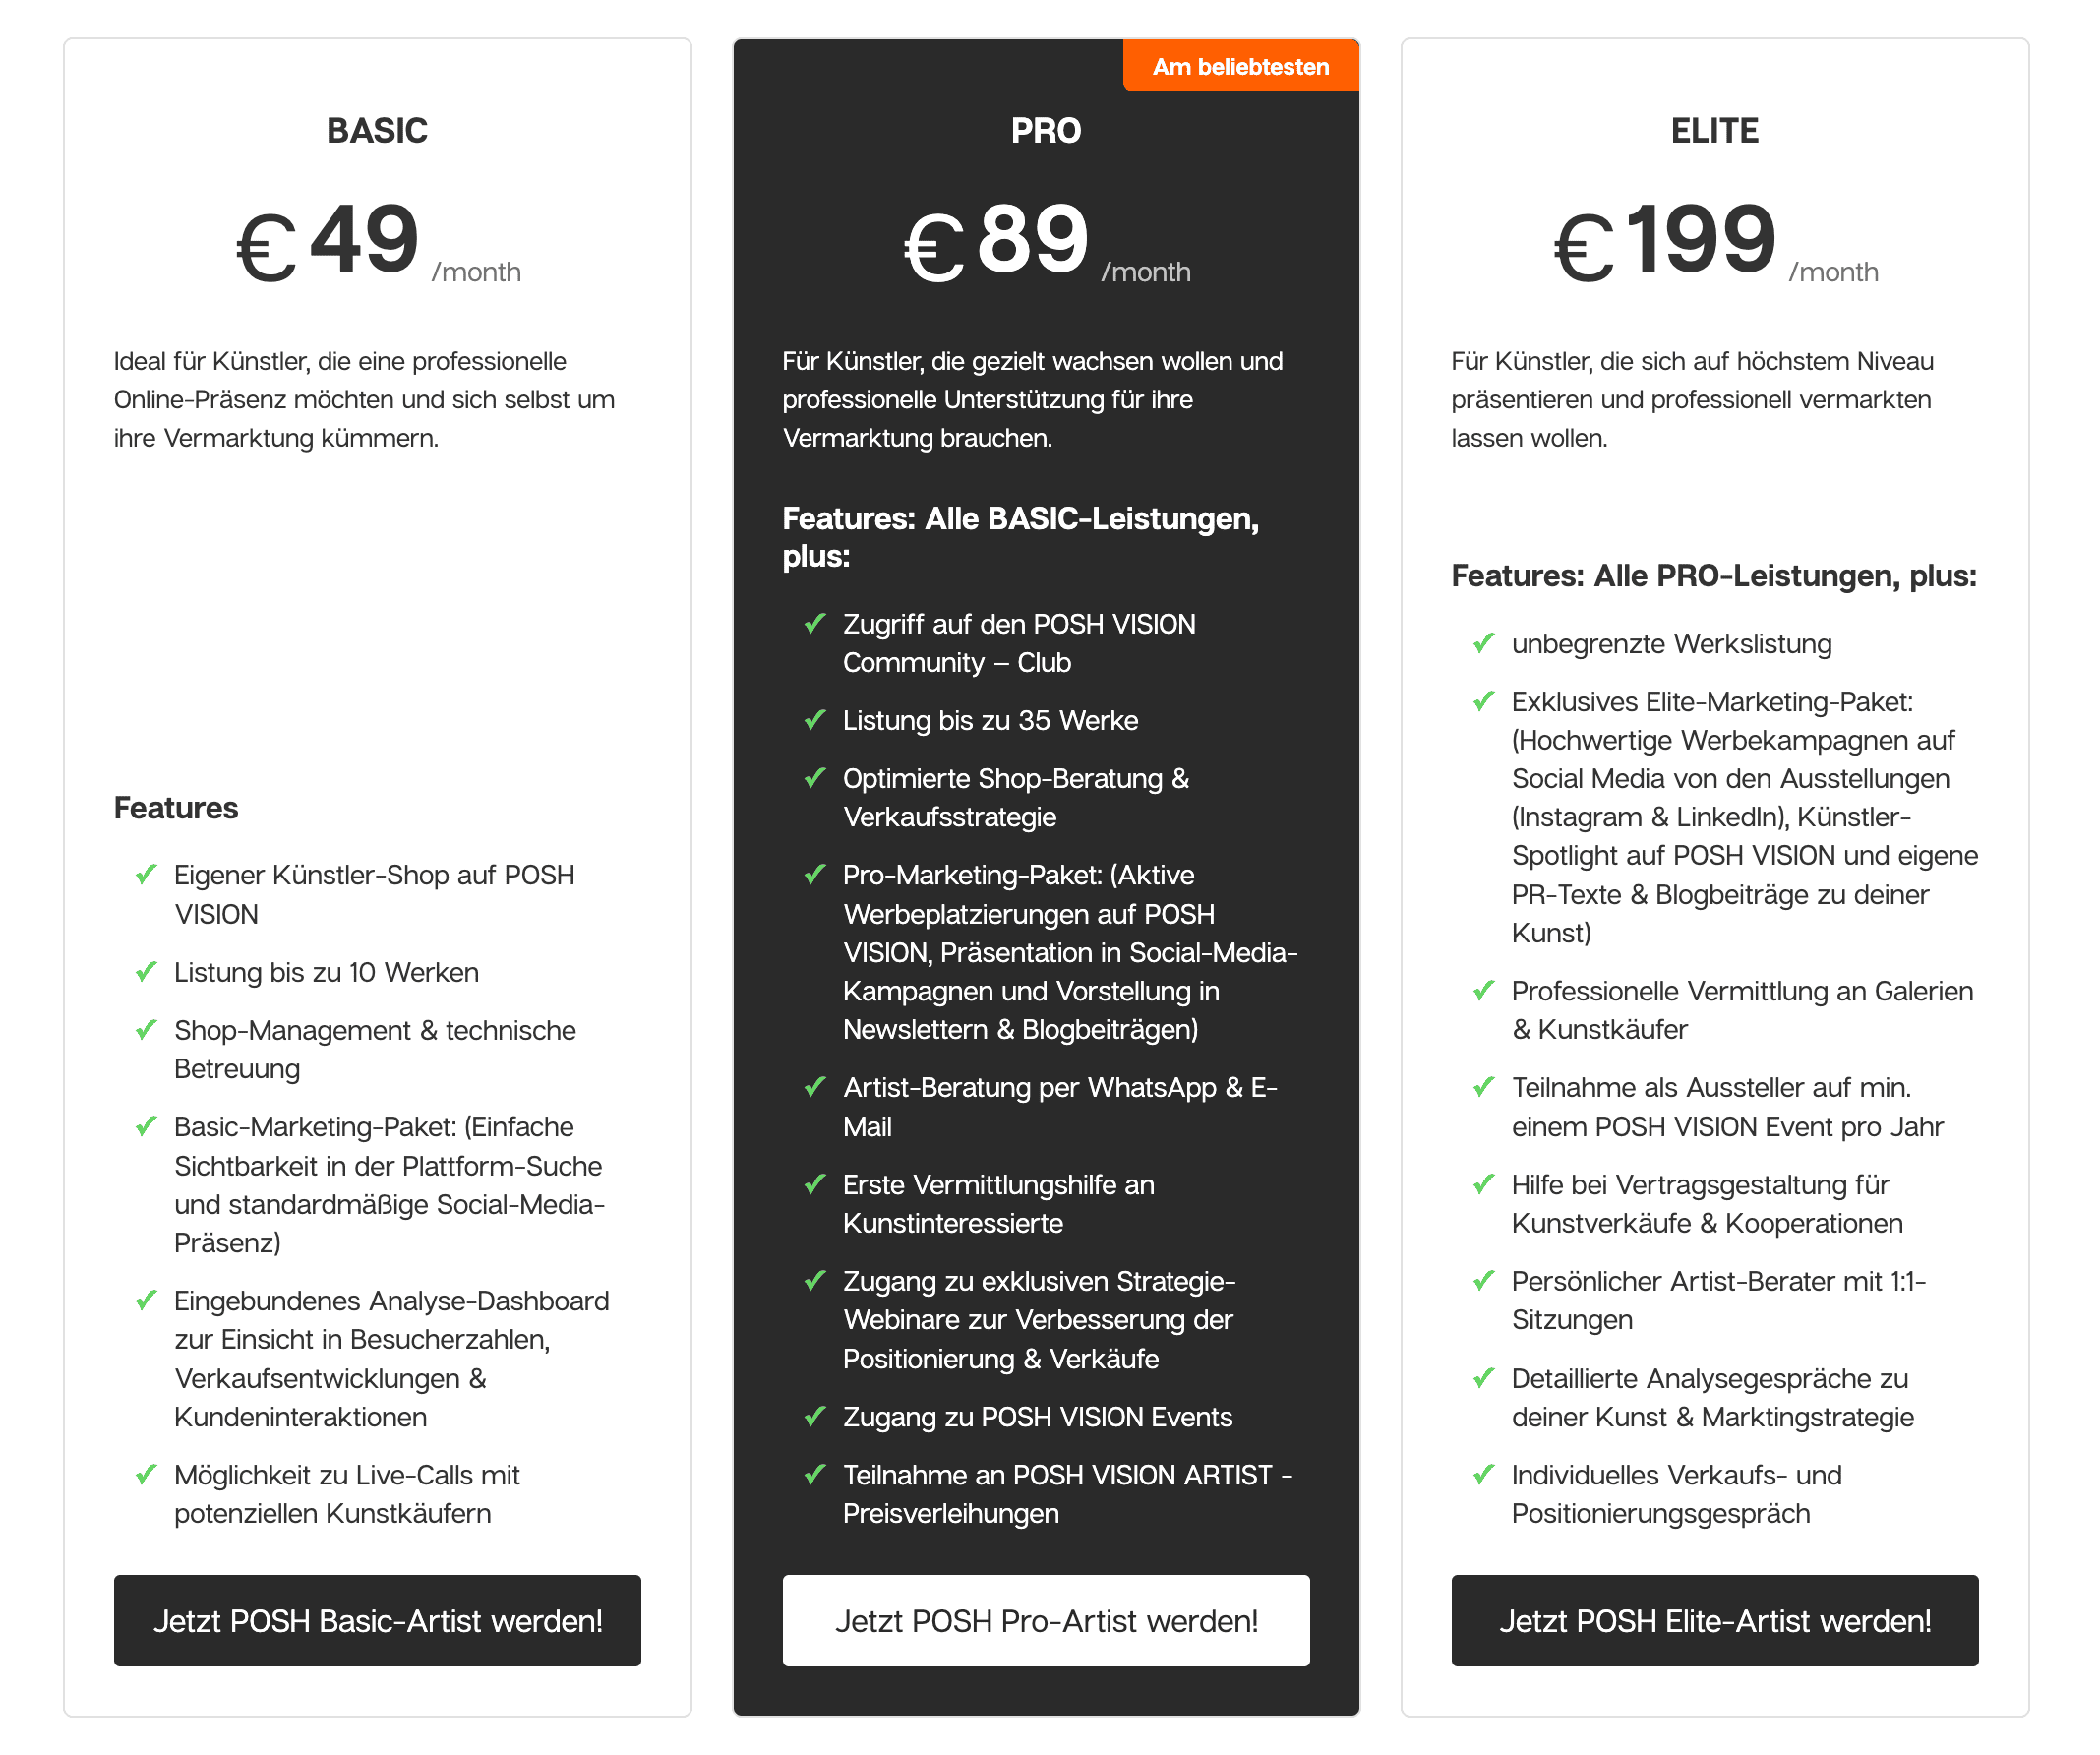
Task: Click checkmark beside 'Zugang zu POSH VISION Events'
Action: (x=815, y=1417)
